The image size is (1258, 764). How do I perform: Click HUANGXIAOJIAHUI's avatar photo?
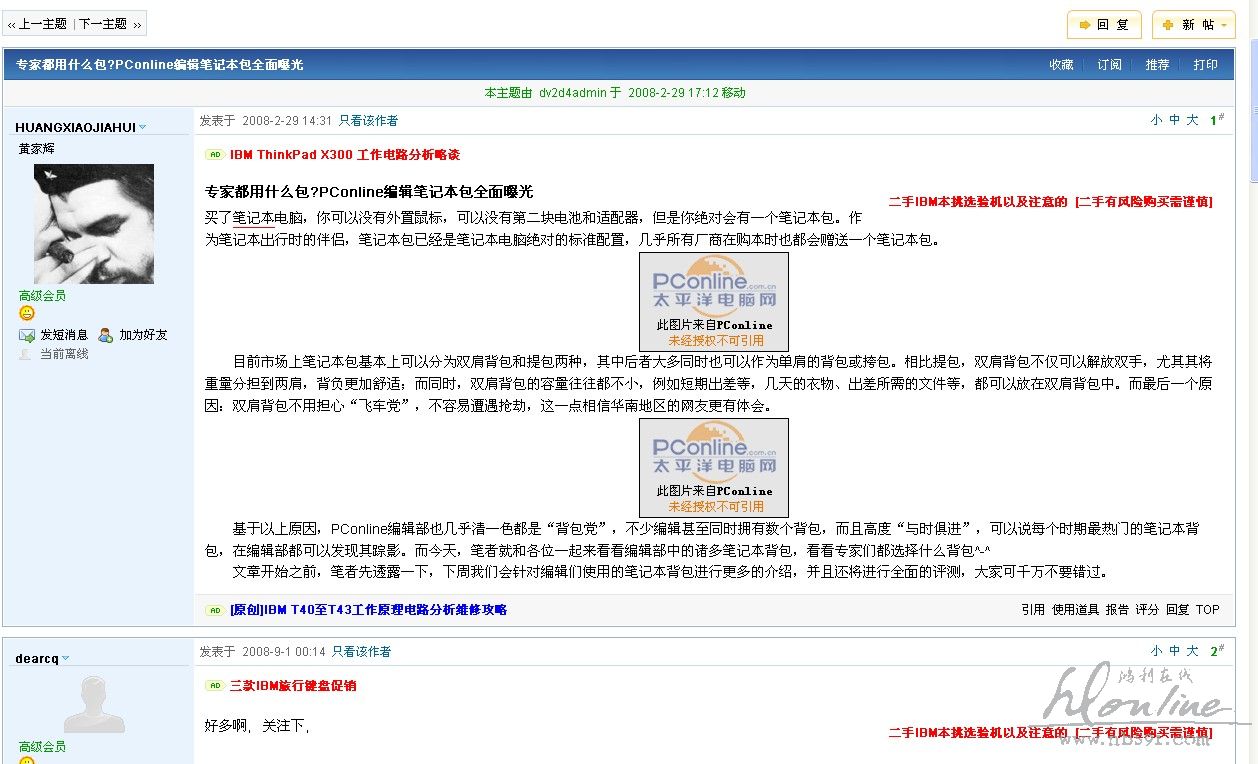pos(94,224)
